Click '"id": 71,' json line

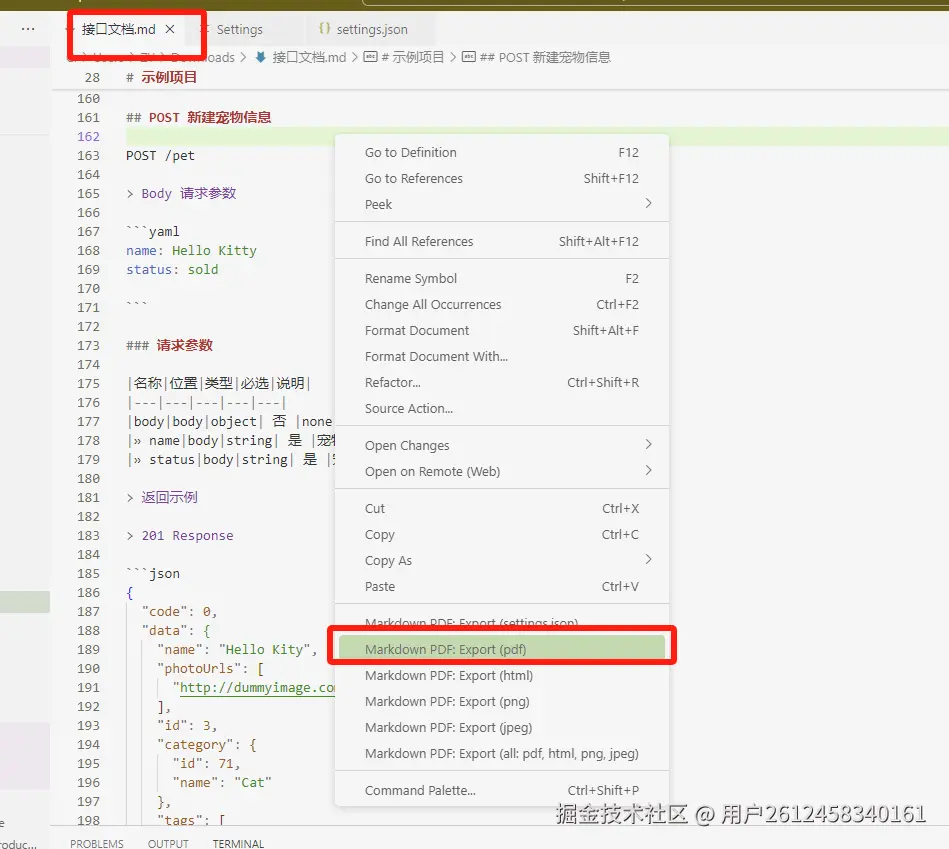(206, 764)
